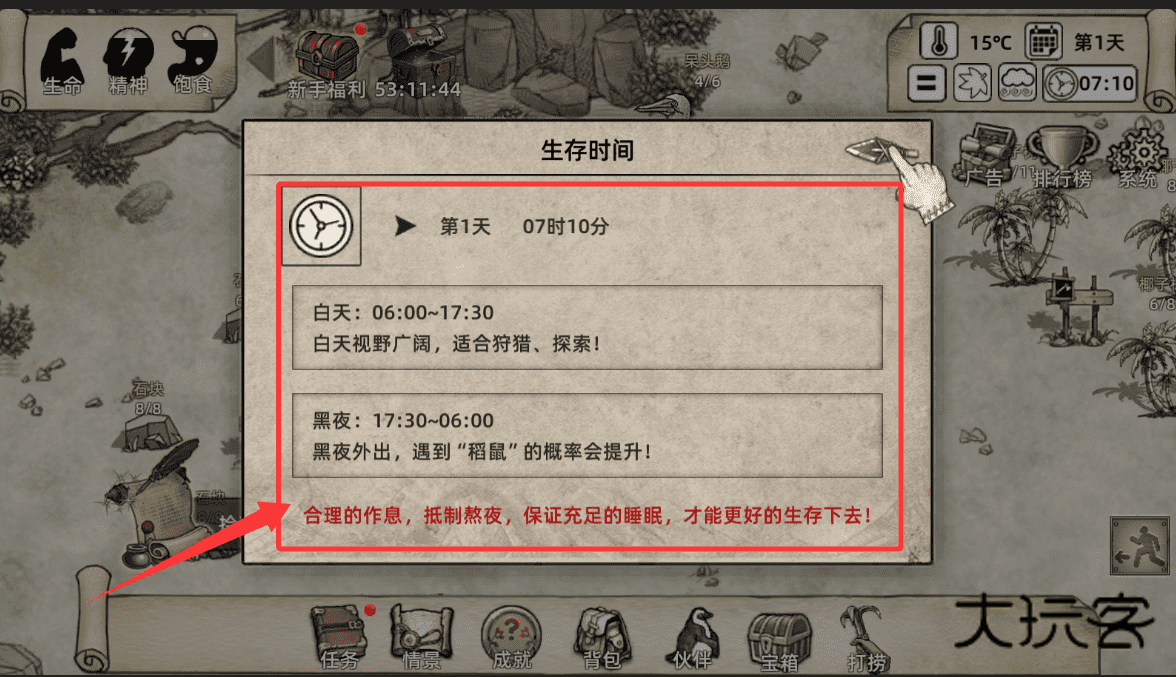Viewport: 1176px width, 677px height.
Task: Click the 饱食 hunger status icon
Action: tap(194, 61)
